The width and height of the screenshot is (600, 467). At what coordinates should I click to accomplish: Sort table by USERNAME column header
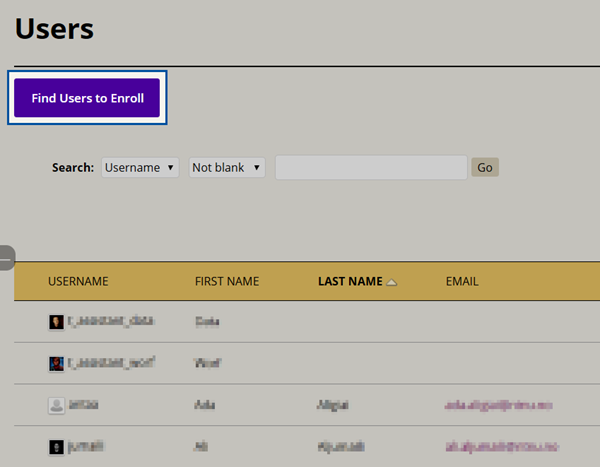78,281
